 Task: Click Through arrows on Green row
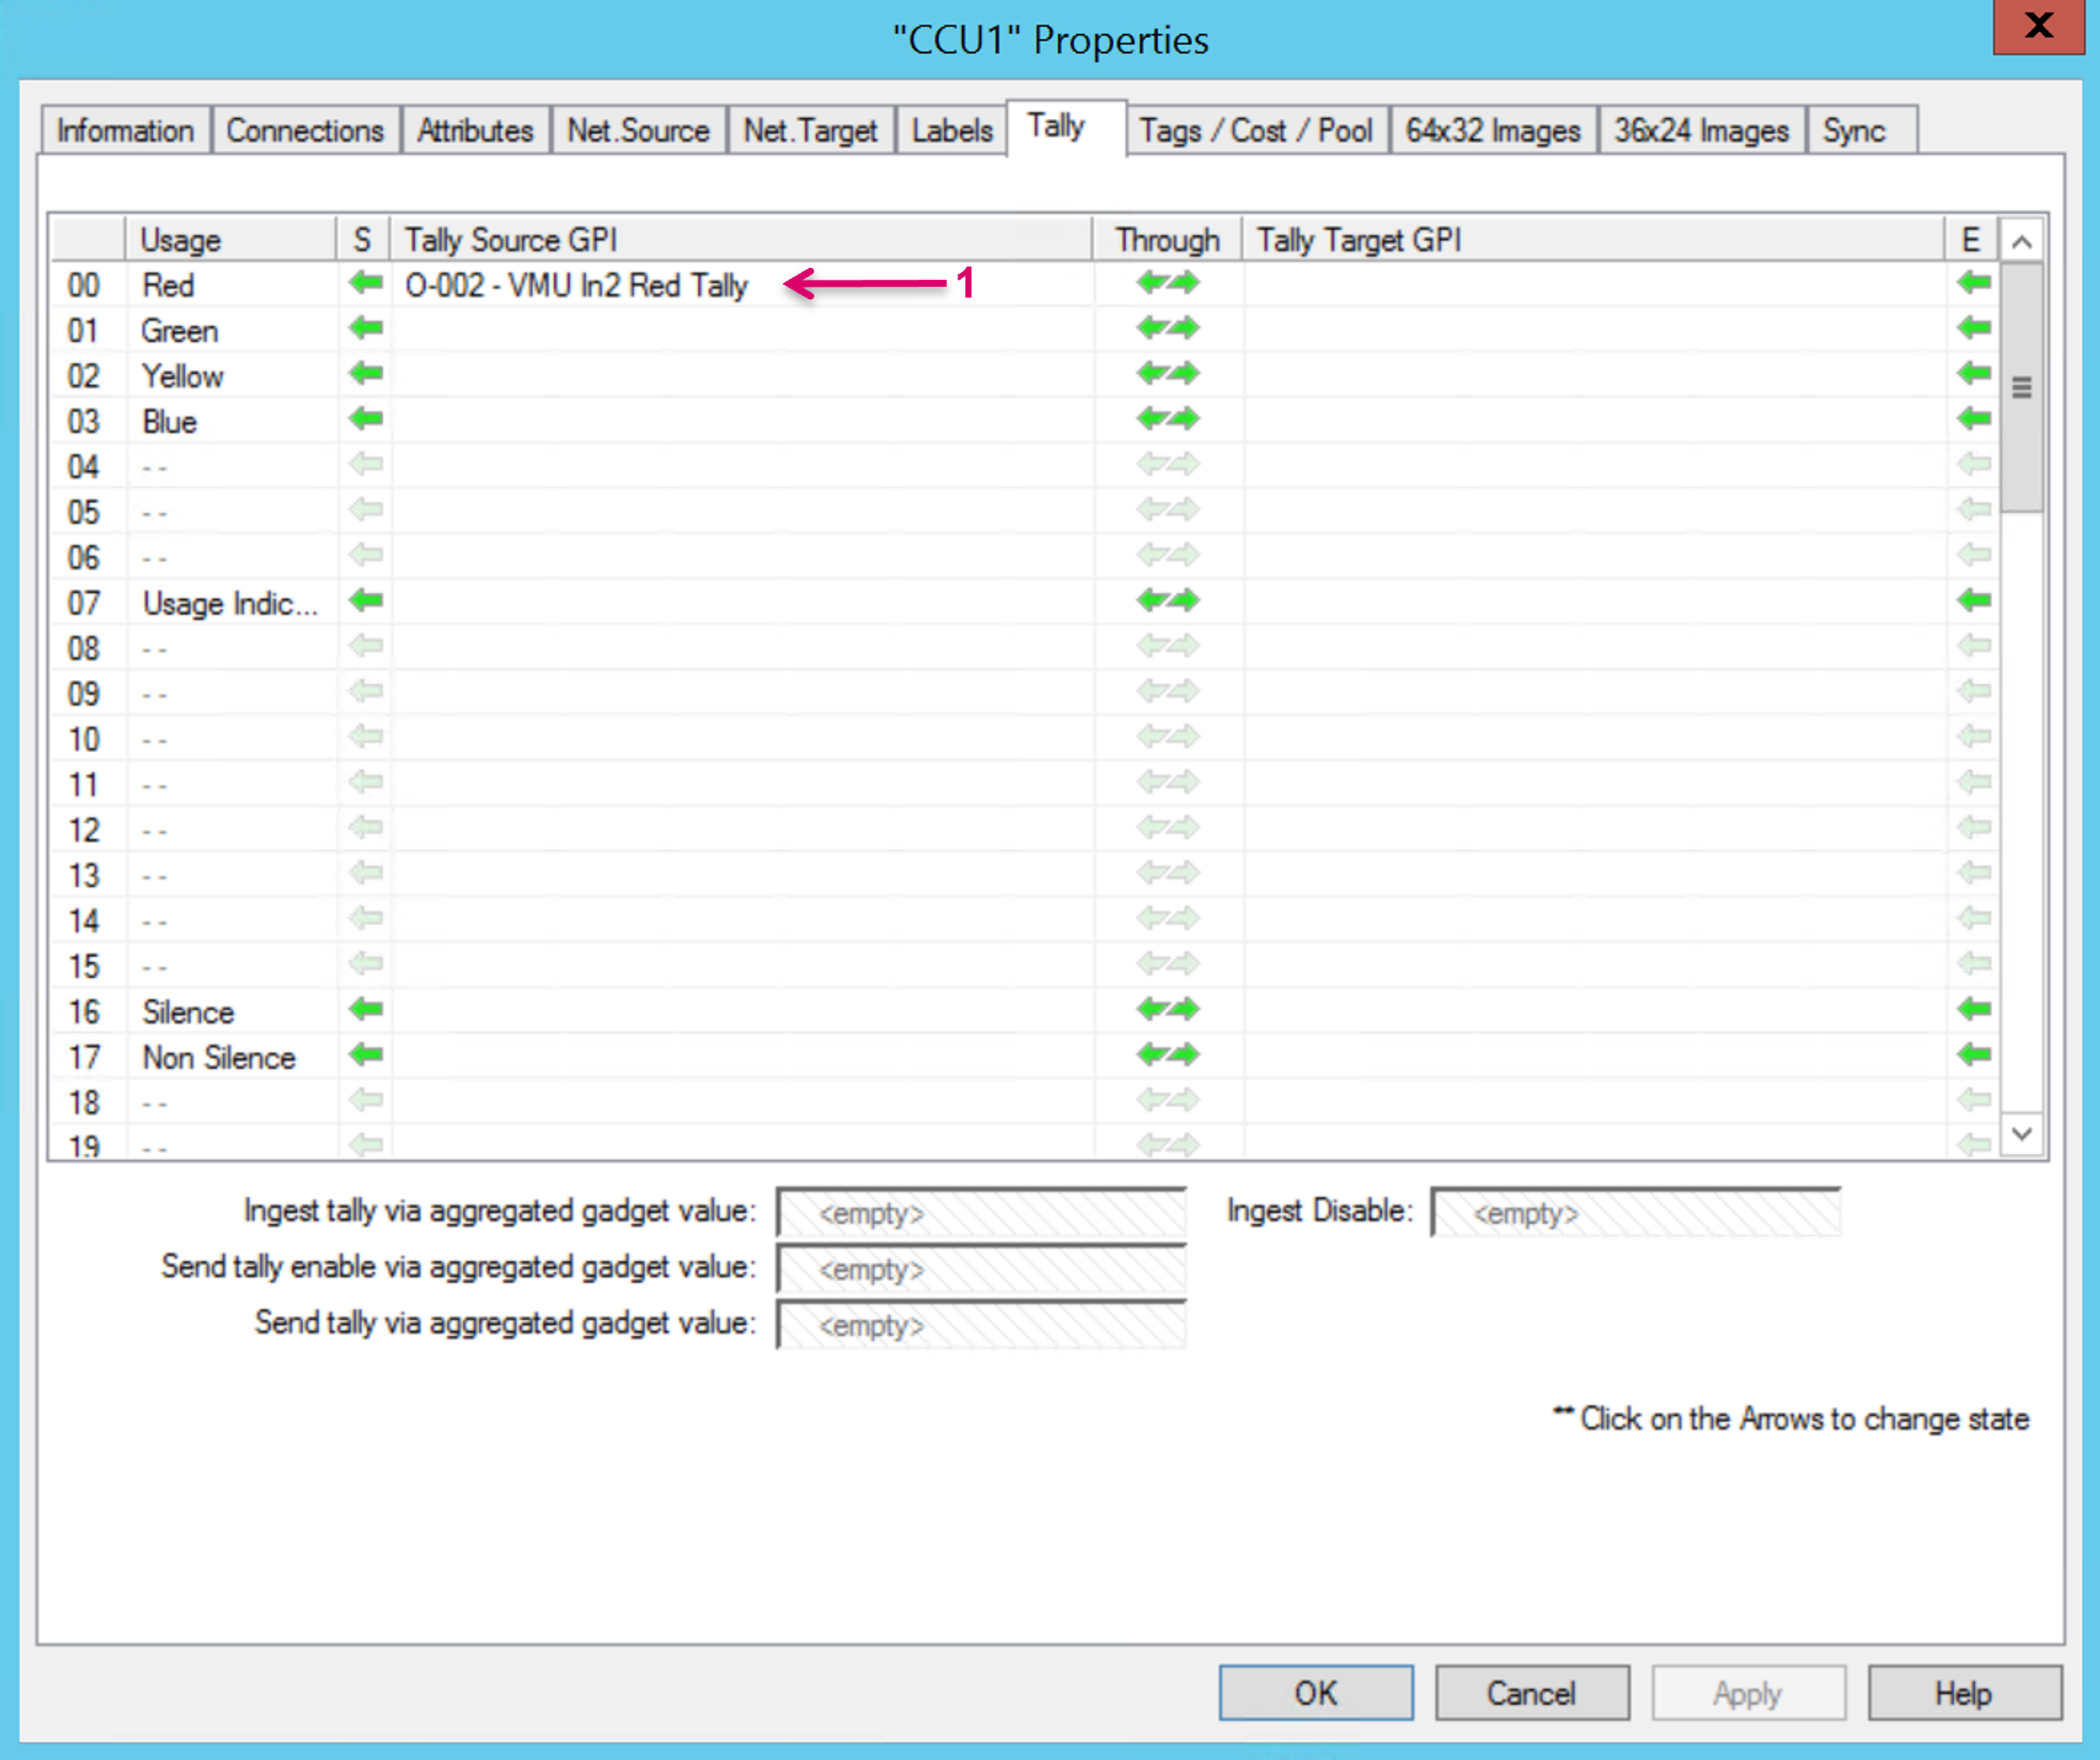coord(1167,328)
